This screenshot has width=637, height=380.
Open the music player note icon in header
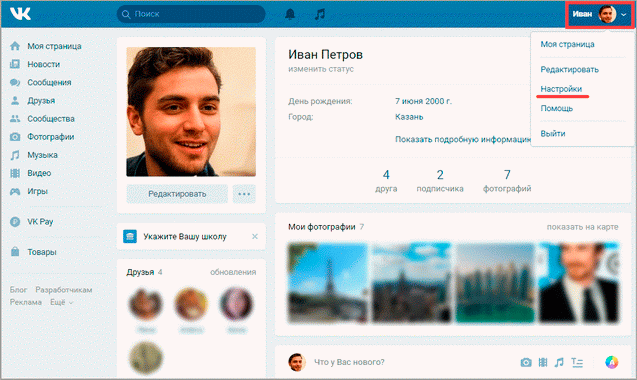point(320,14)
